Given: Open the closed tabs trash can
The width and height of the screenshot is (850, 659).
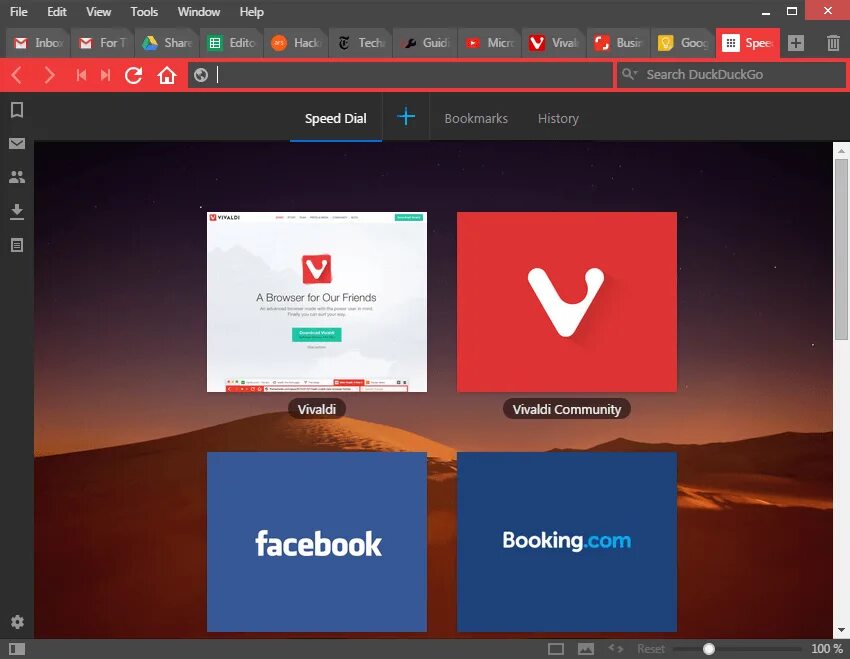Looking at the screenshot, I should [833, 43].
